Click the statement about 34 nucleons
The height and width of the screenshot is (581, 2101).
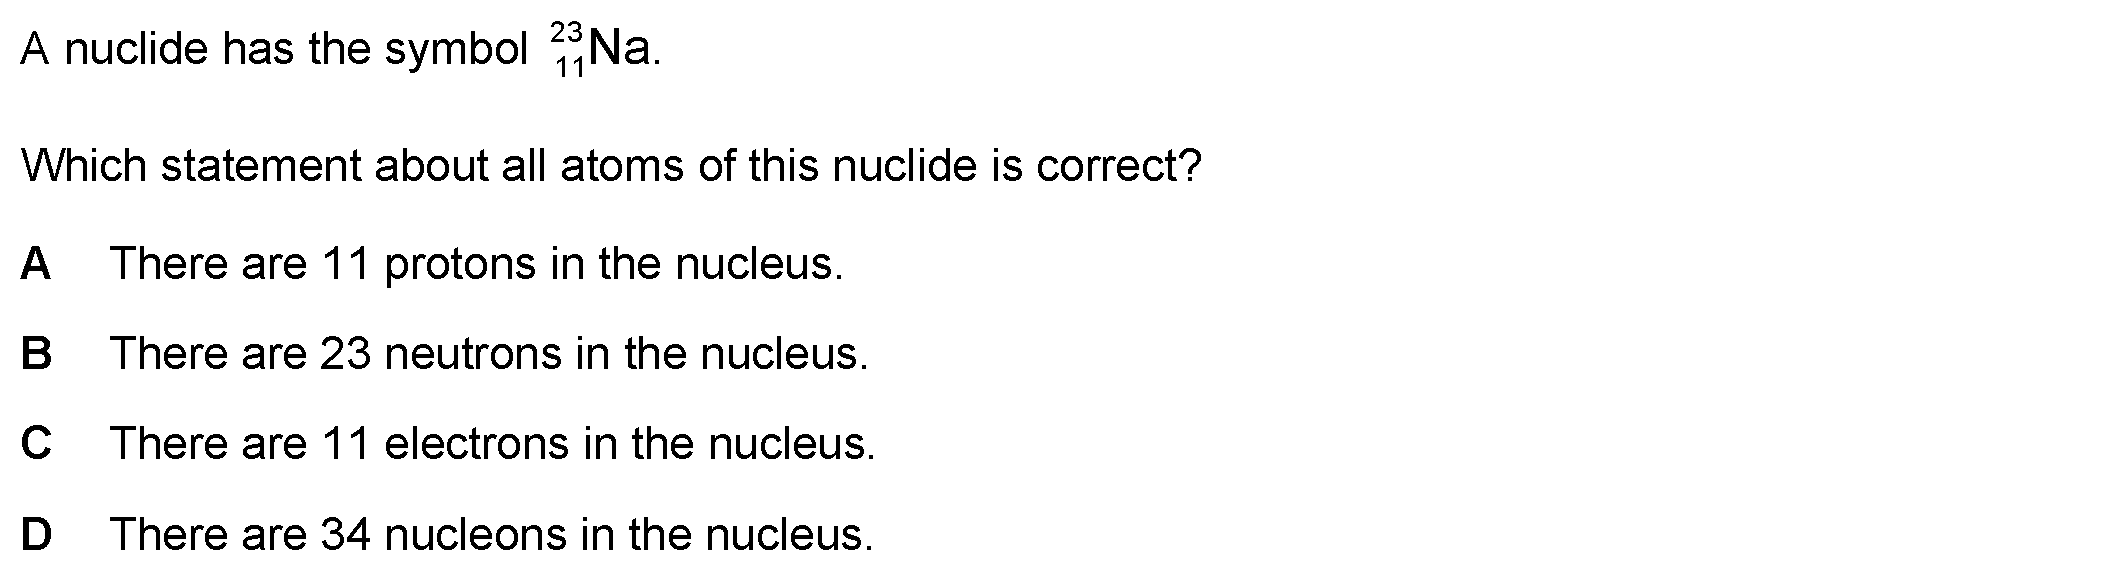click(491, 534)
